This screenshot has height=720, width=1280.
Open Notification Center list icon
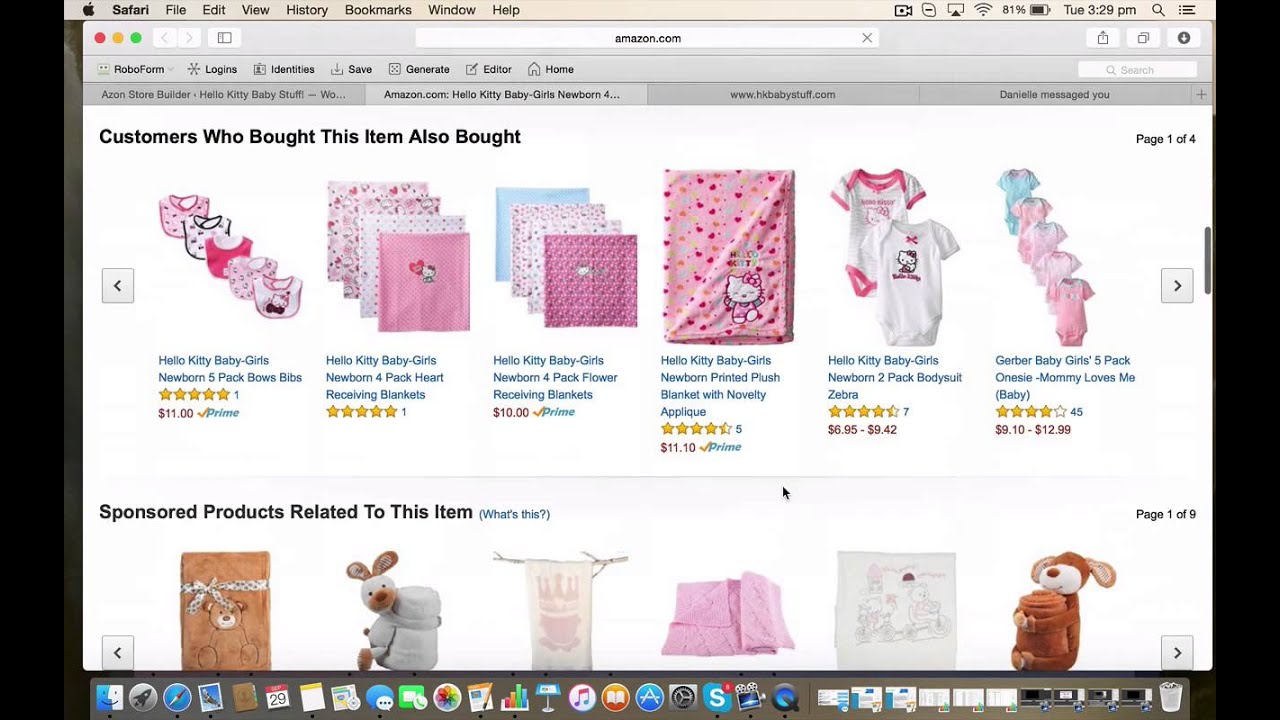(1188, 10)
